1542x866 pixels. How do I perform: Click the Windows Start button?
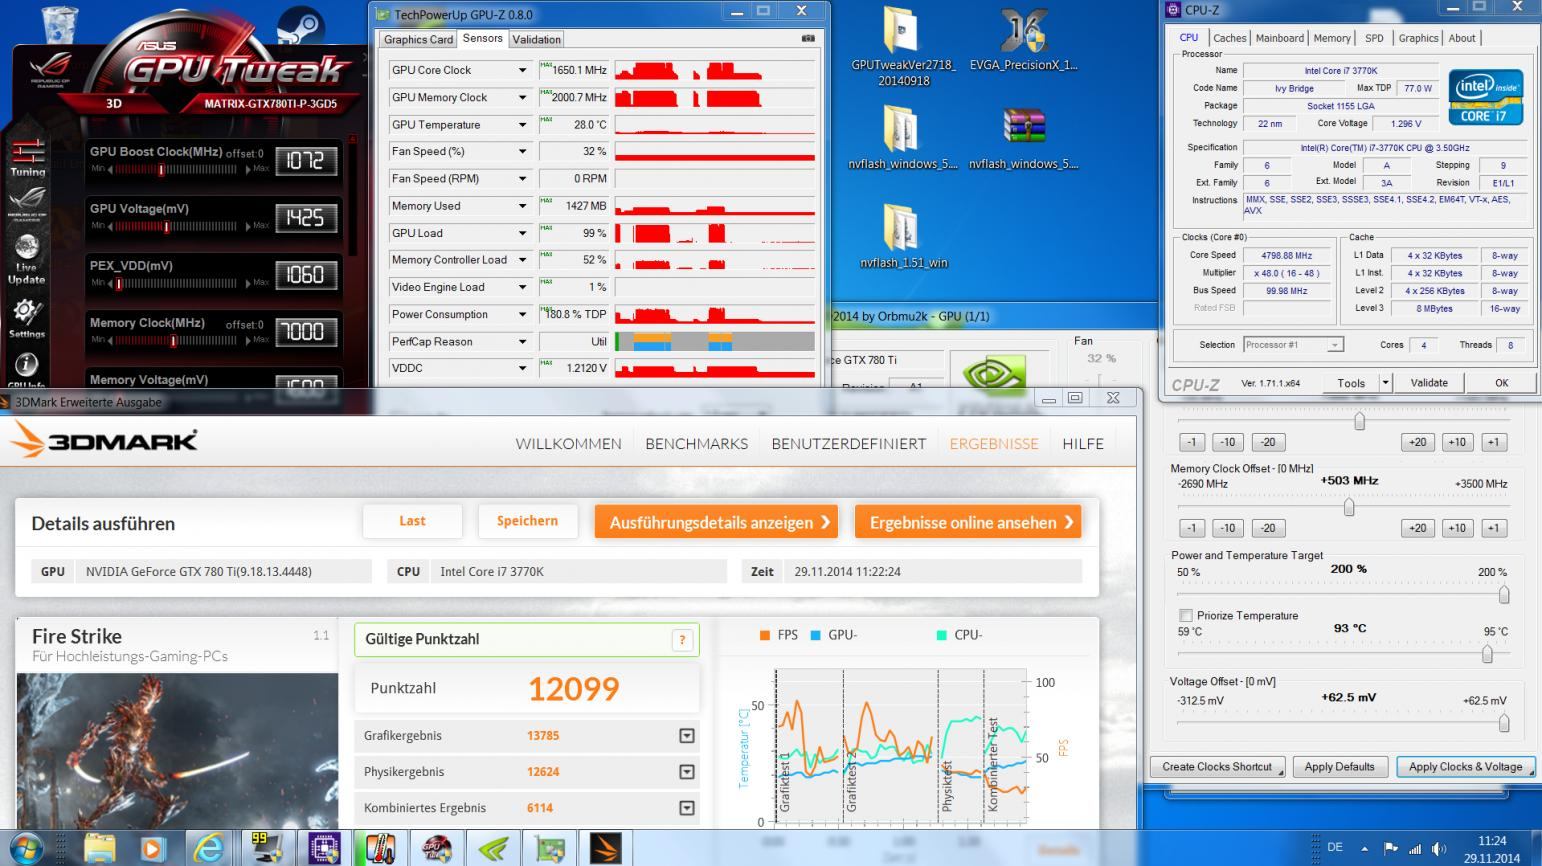(27, 848)
